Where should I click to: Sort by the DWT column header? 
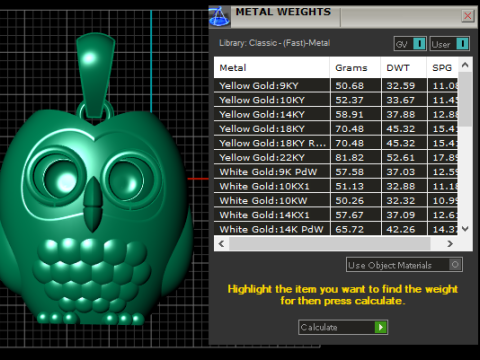[404, 68]
